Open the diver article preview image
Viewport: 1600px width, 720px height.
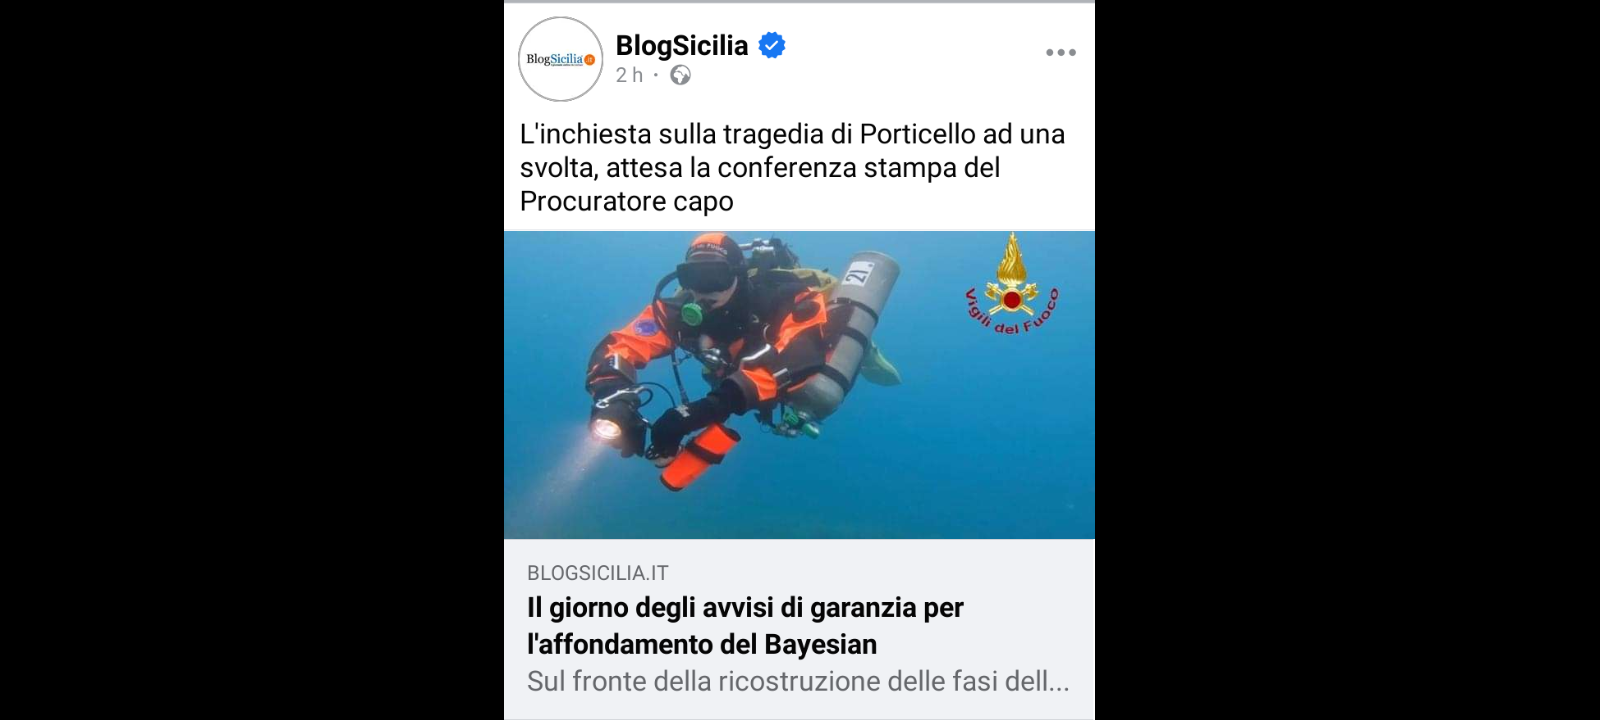(799, 385)
